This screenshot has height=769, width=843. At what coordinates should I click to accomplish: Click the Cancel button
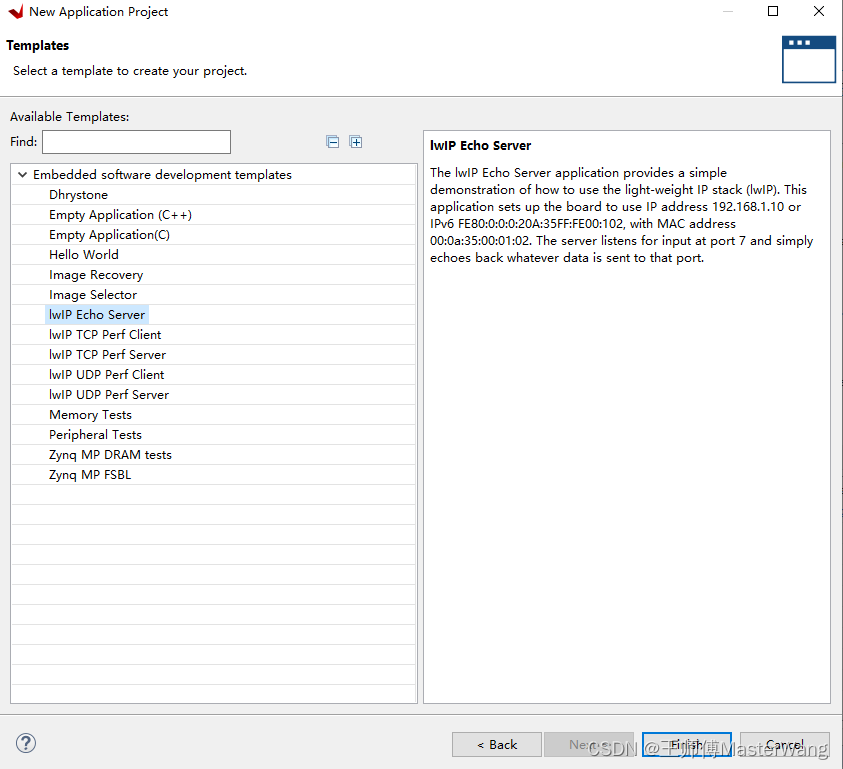[x=784, y=744]
